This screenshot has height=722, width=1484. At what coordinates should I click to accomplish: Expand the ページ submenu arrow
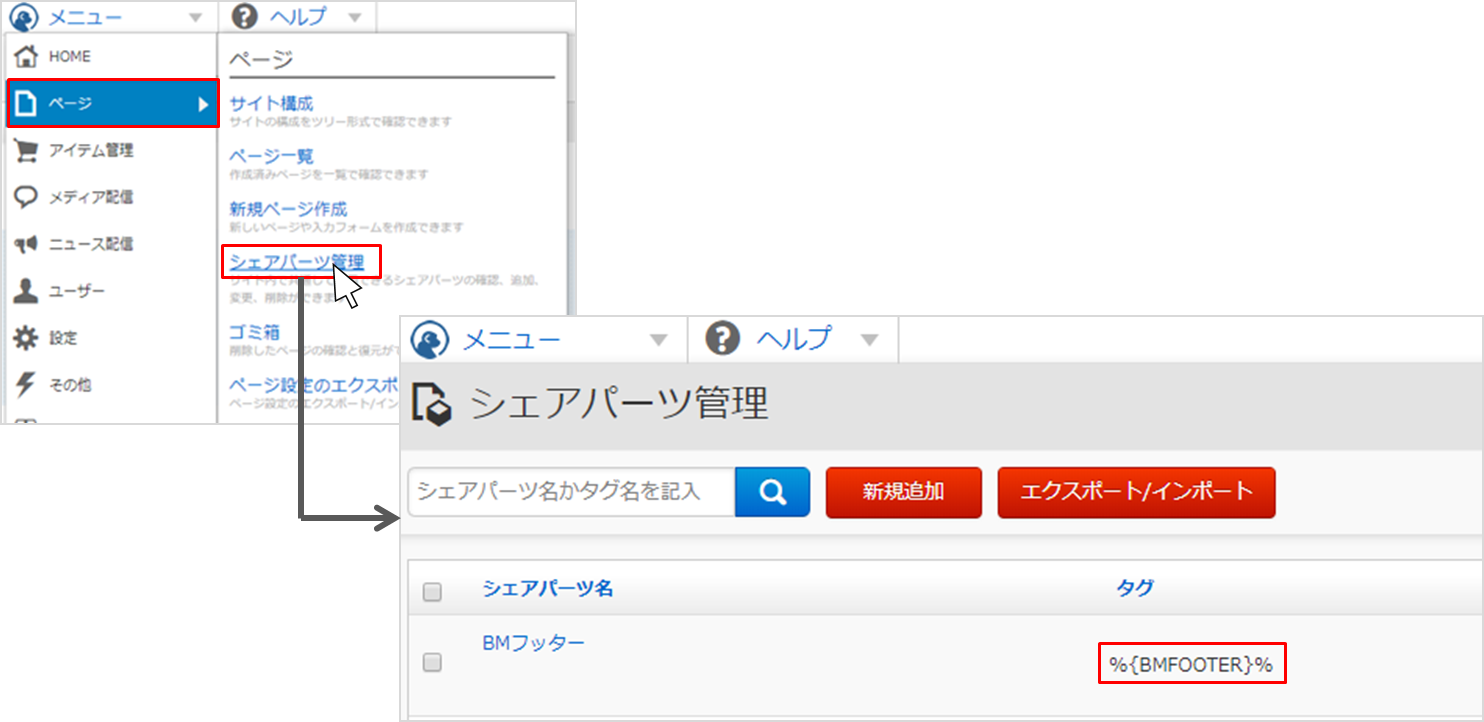[x=203, y=104]
